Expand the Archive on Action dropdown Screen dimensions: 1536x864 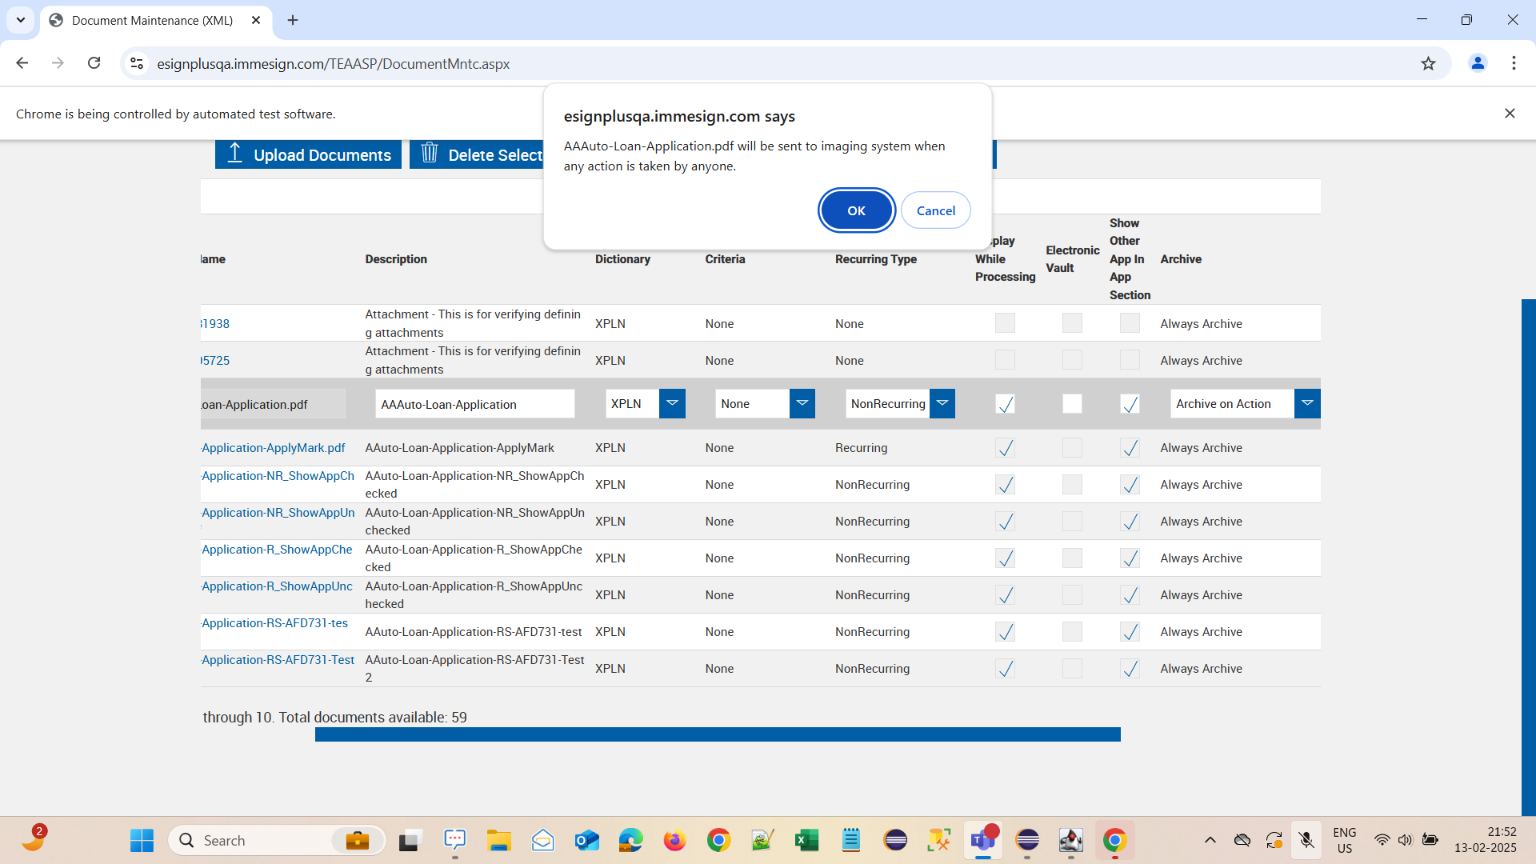pos(1307,404)
